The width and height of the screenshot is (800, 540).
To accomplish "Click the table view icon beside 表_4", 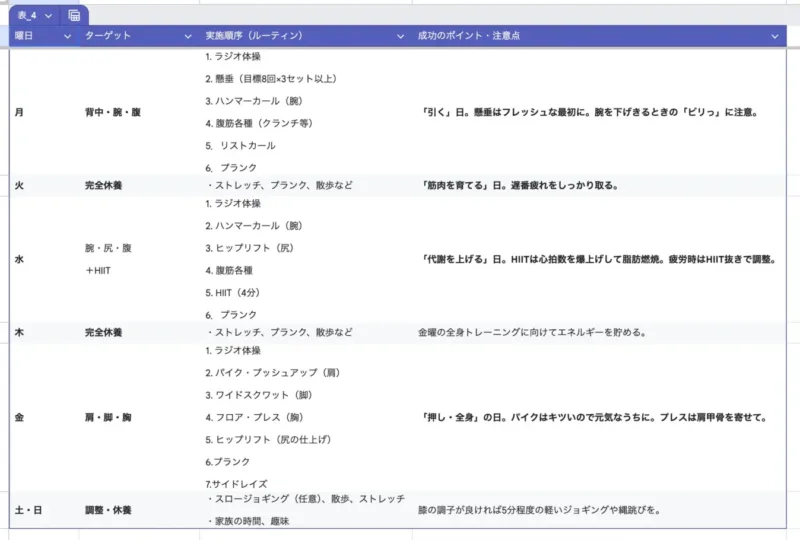I will (74, 16).
